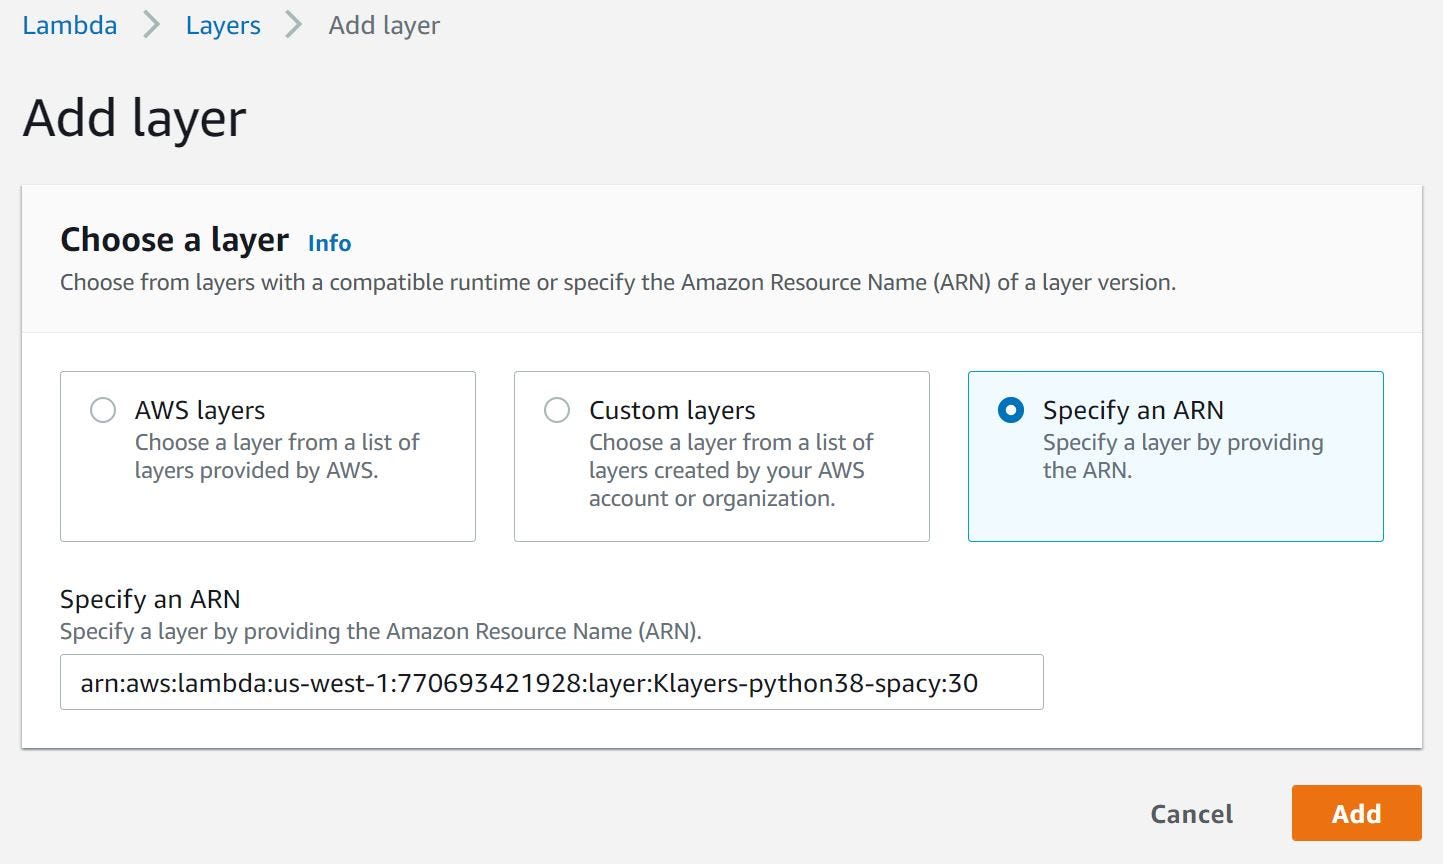Select the 'Specify an ARN' radio button
The width and height of the screenshot is (1443, 864).
coord(1011,410)
